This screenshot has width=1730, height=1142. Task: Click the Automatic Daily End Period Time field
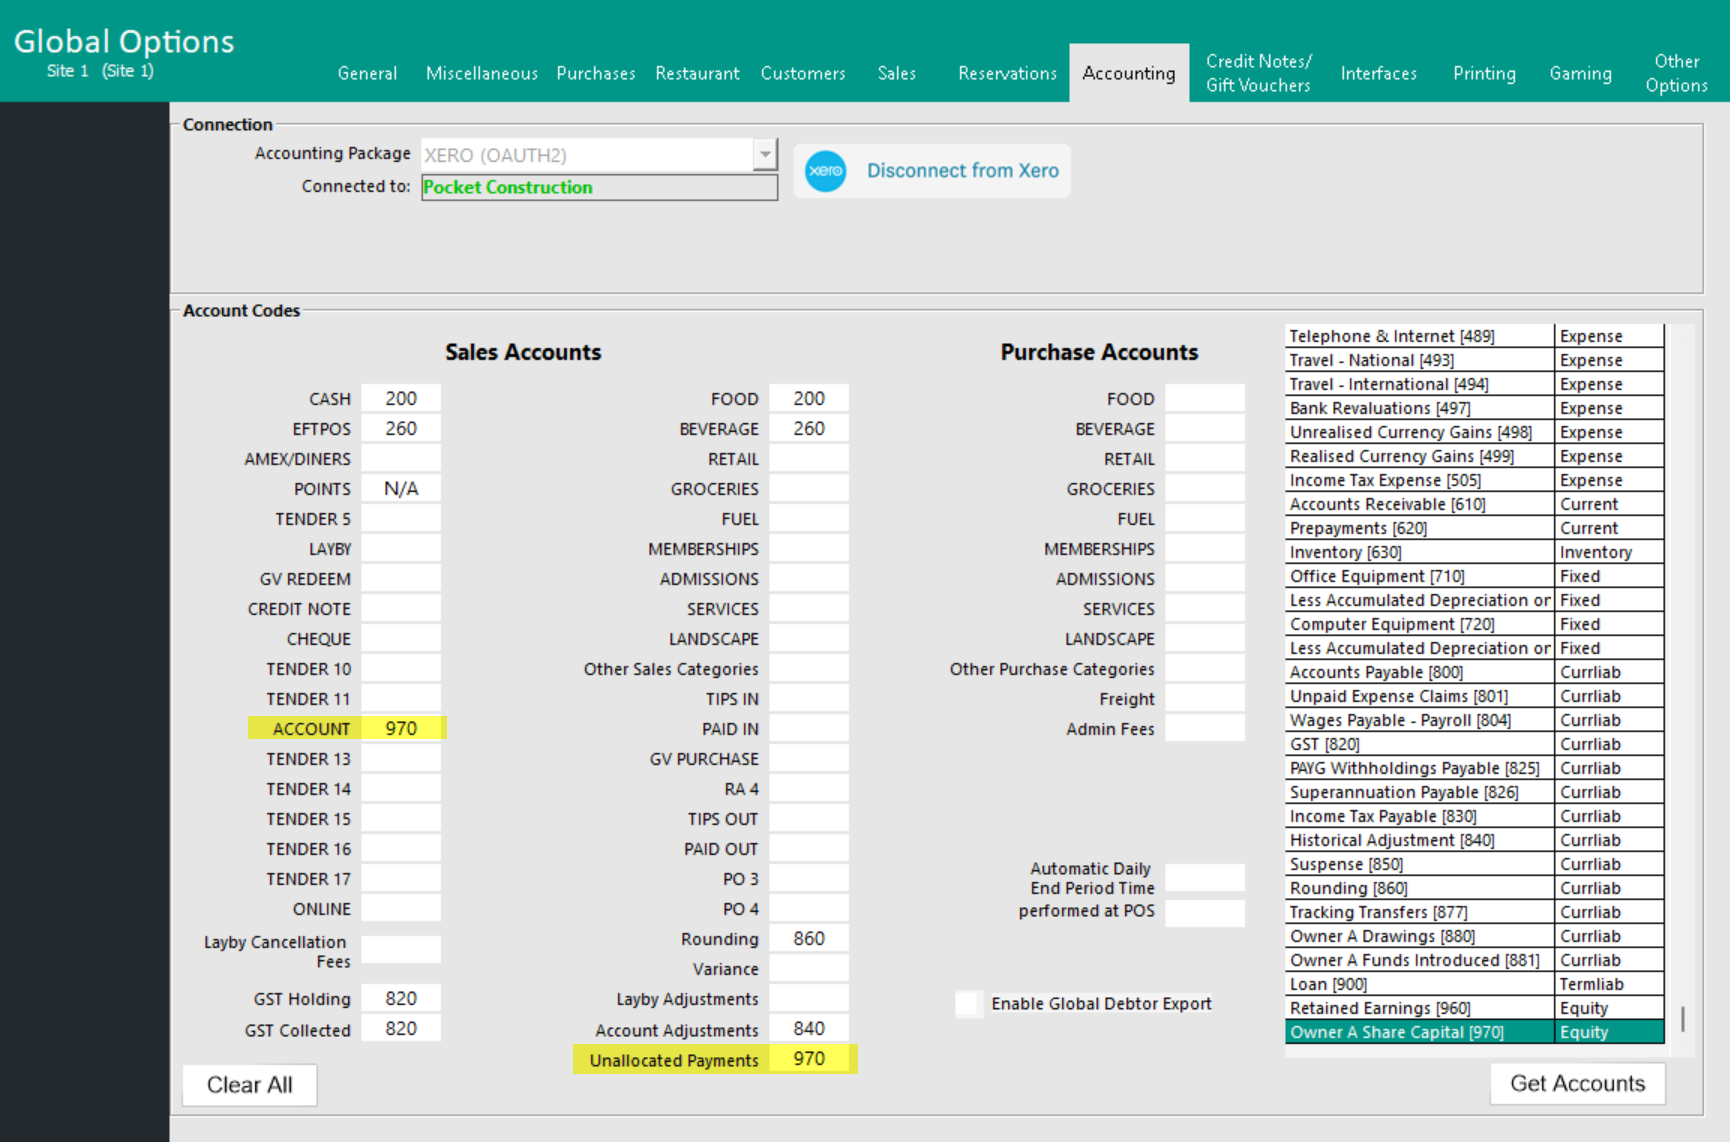click(1204, 878)
